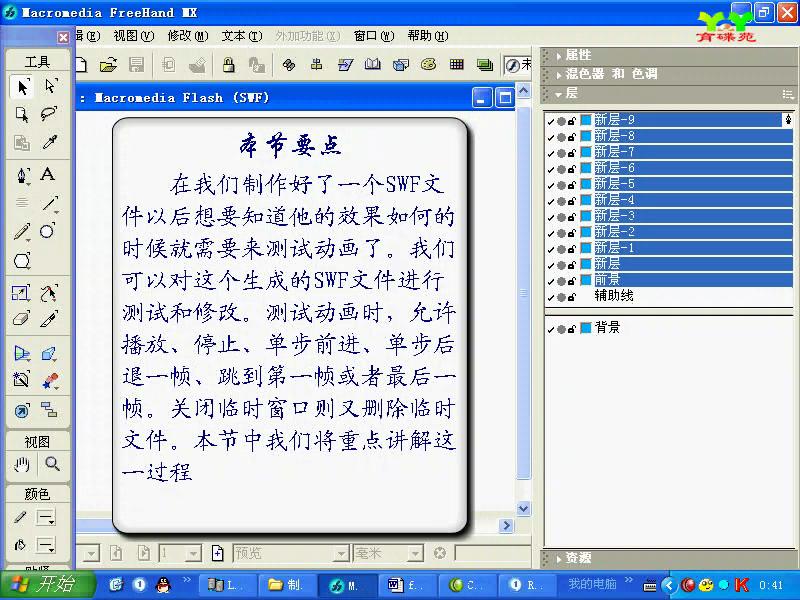Screen dimensions: 800x600
Task: Open the Swatches grid icon
Action: pyautogui.click(x=456, y=65)
